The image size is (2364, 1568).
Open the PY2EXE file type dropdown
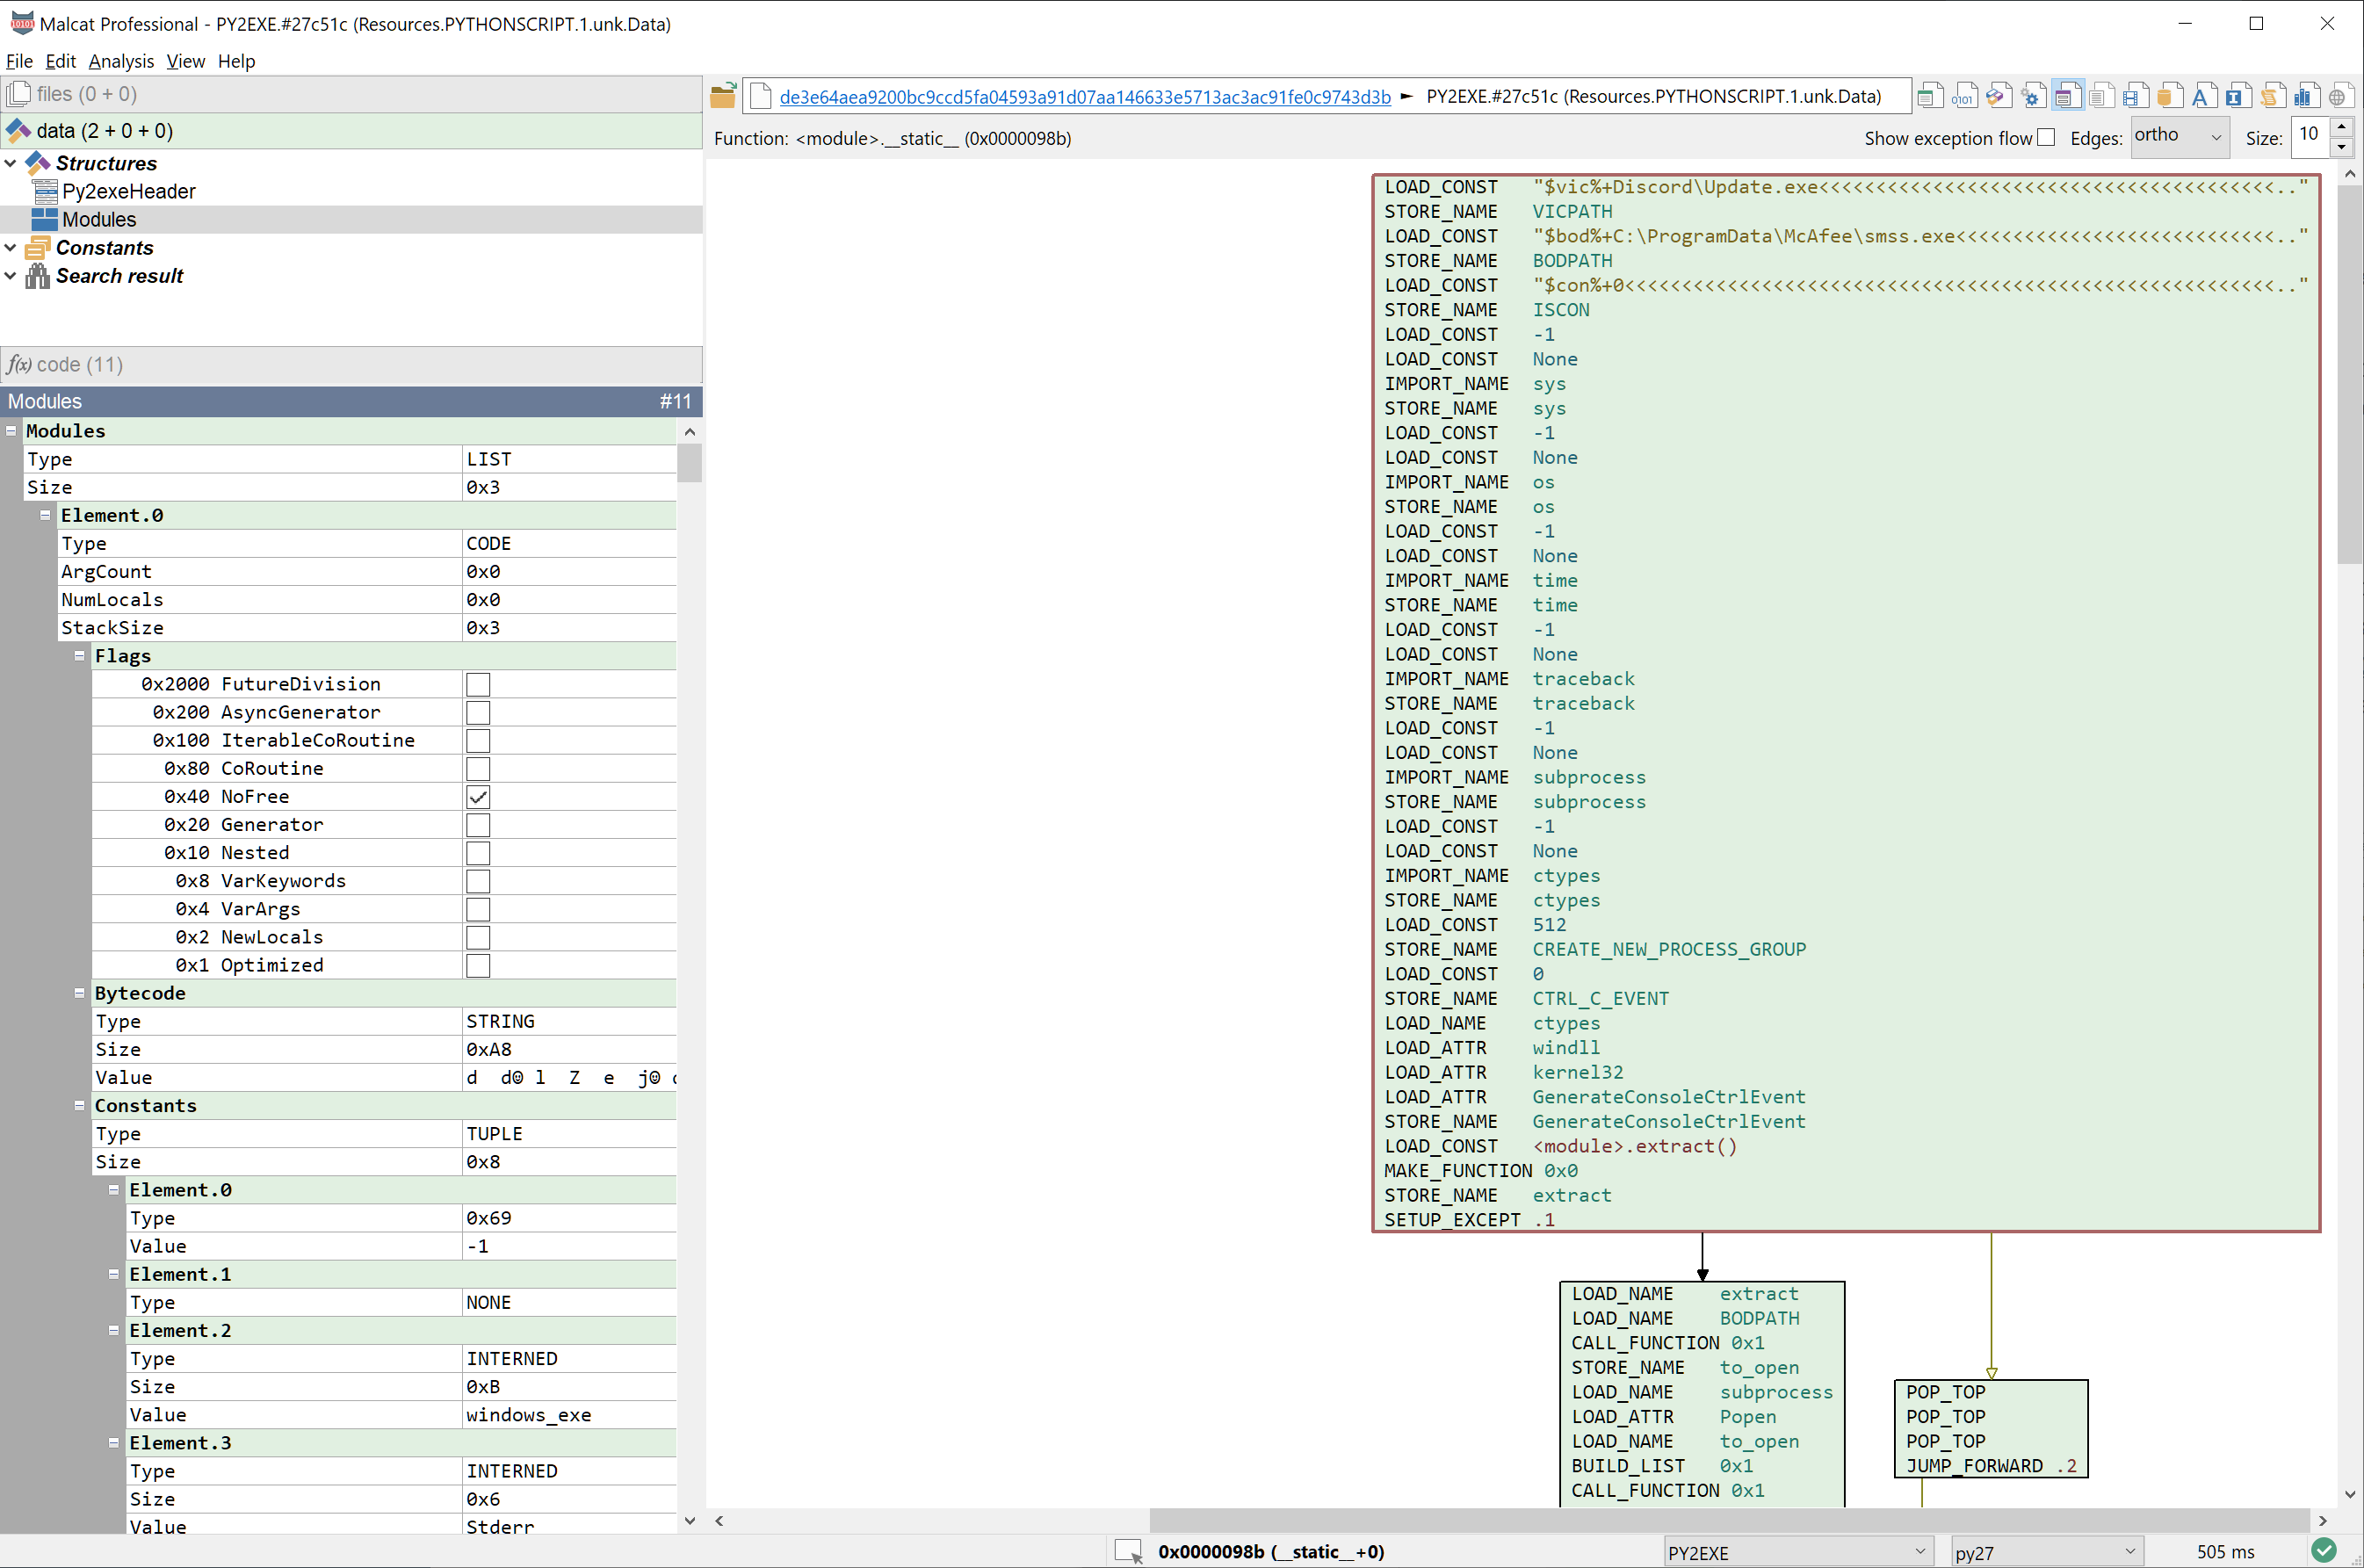[1797, 1552]
